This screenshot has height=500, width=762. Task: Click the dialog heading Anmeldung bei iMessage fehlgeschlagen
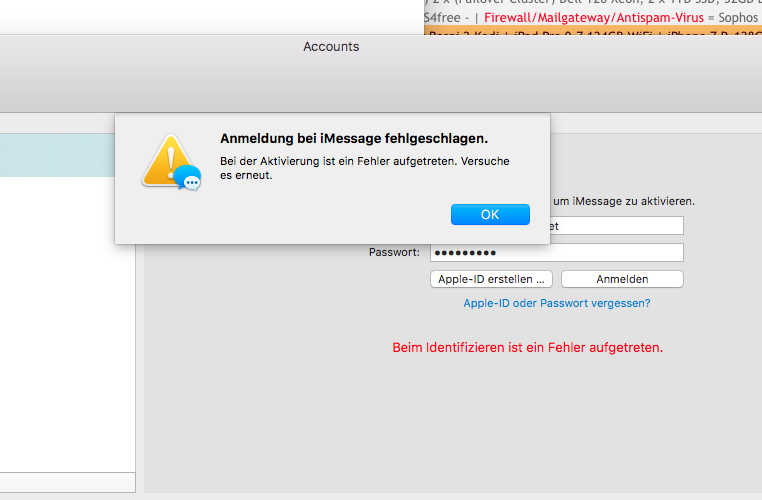[x=354, y=138]
